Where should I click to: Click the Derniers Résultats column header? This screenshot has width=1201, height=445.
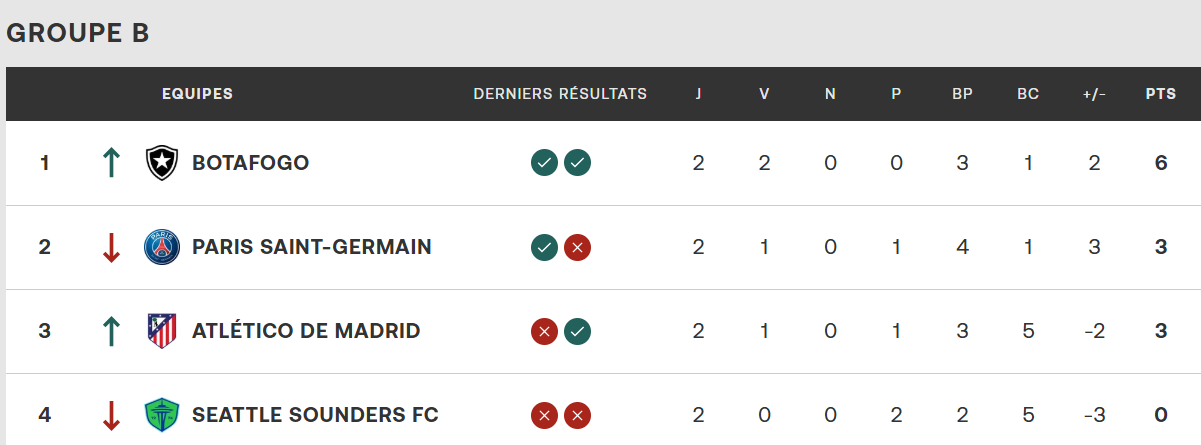pos(560,94)
